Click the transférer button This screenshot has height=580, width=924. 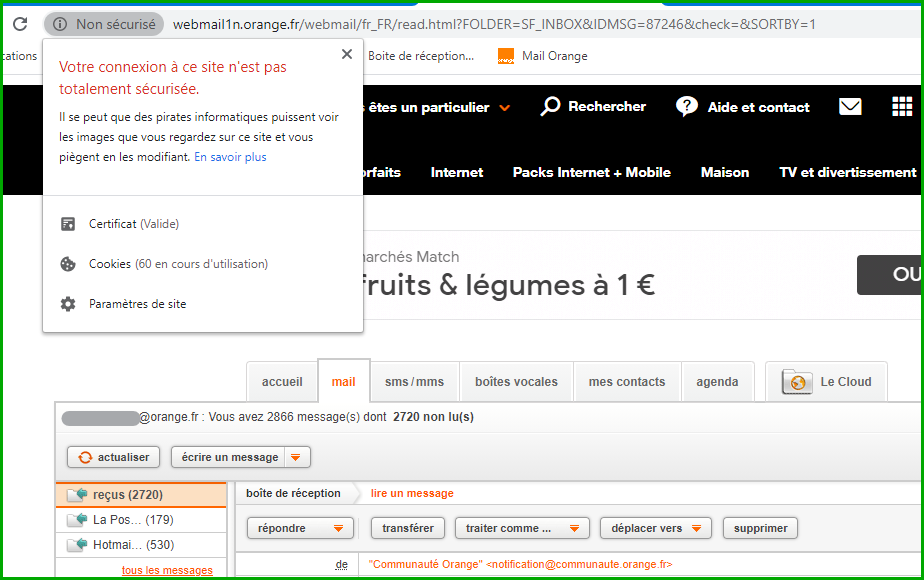click(408, 528)
